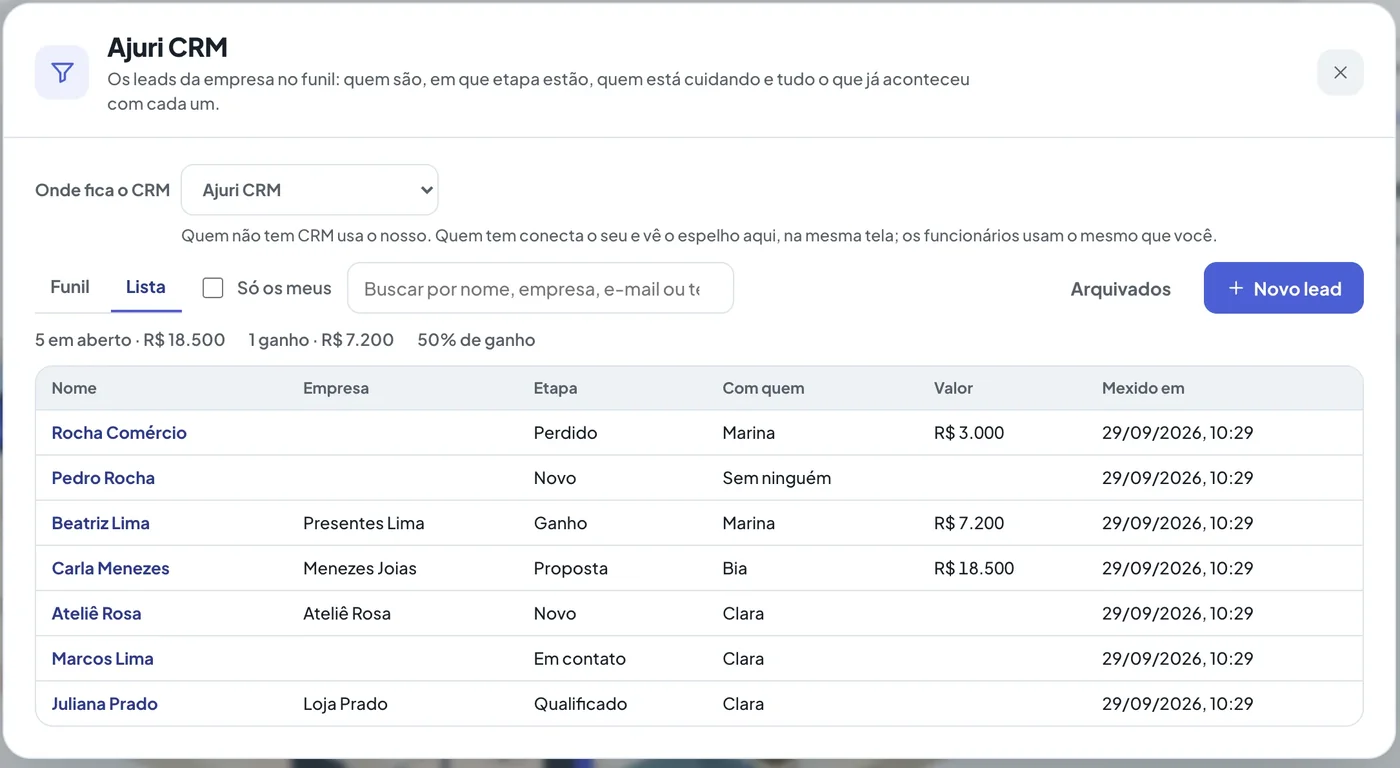The height and width of the screenshot is (768, 1400).
Task: Click the Presentes Lima company cell
Action: tap(364, 523)
